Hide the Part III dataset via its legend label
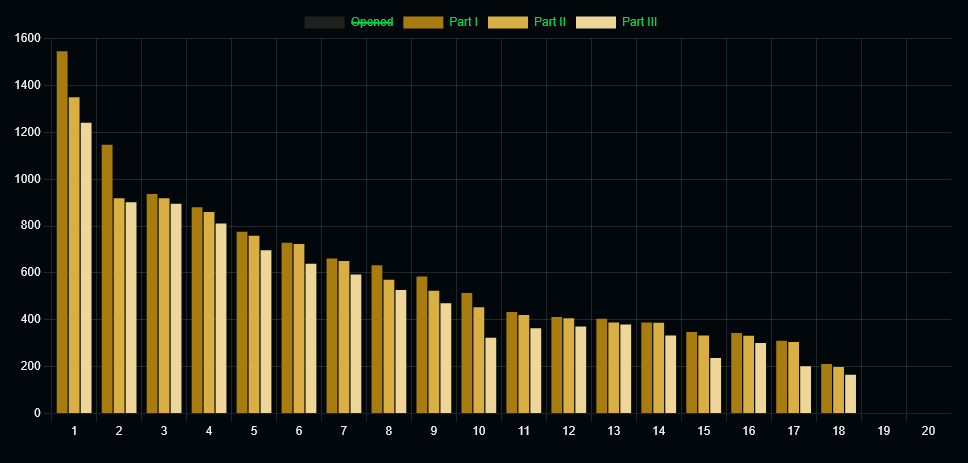Image resolution: width=968 pixels, height=463 pixels. pyautogui.click(x=640, y=22)
